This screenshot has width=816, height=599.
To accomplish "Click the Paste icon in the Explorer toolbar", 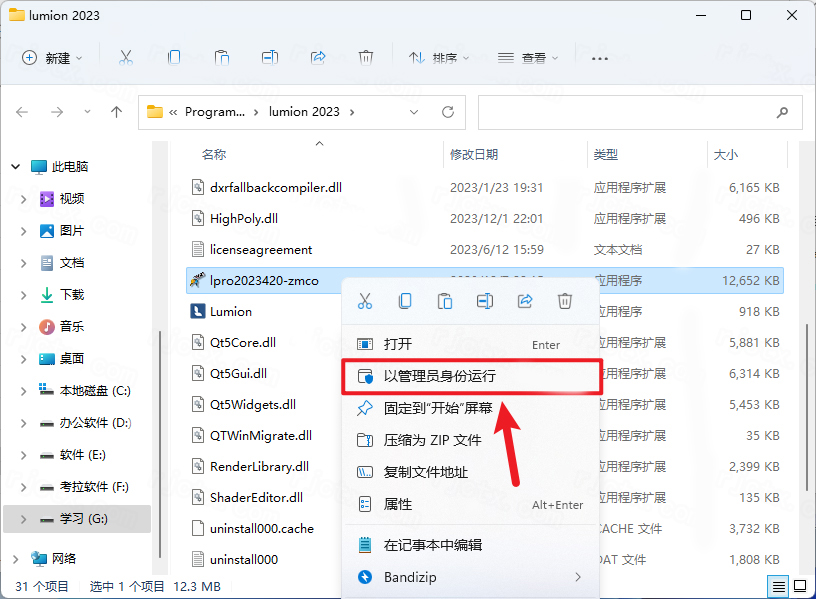I will [222, 57].
